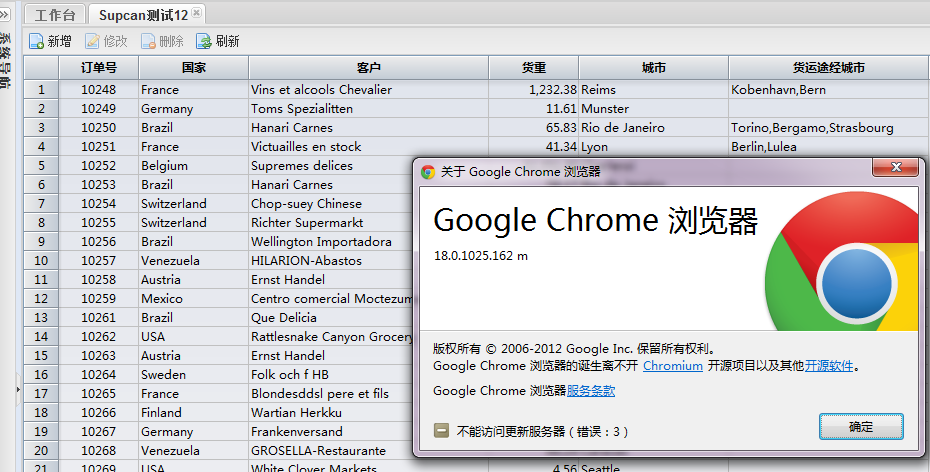The width and height of the screenshot is (930, 472).
Task: Click the Finland country cell
Action: coord(194,412)
